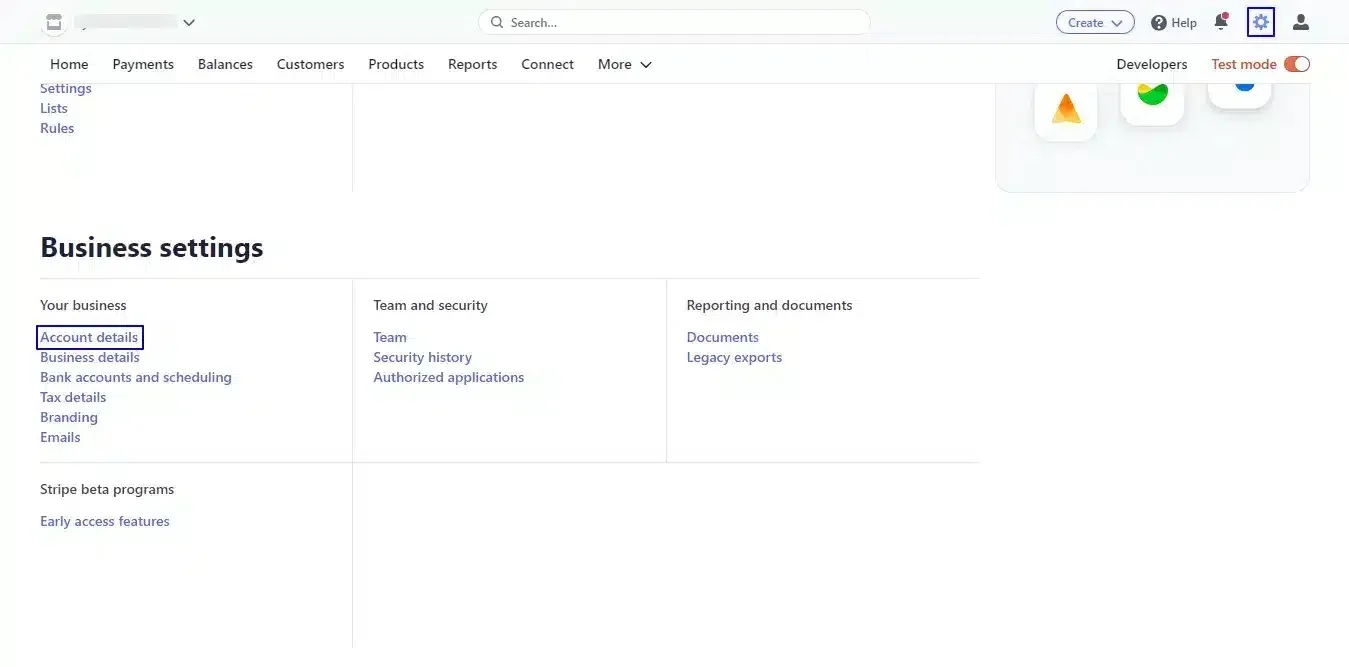
Task: View Bank accounts and scheduling
Action: tap(135, 377)
